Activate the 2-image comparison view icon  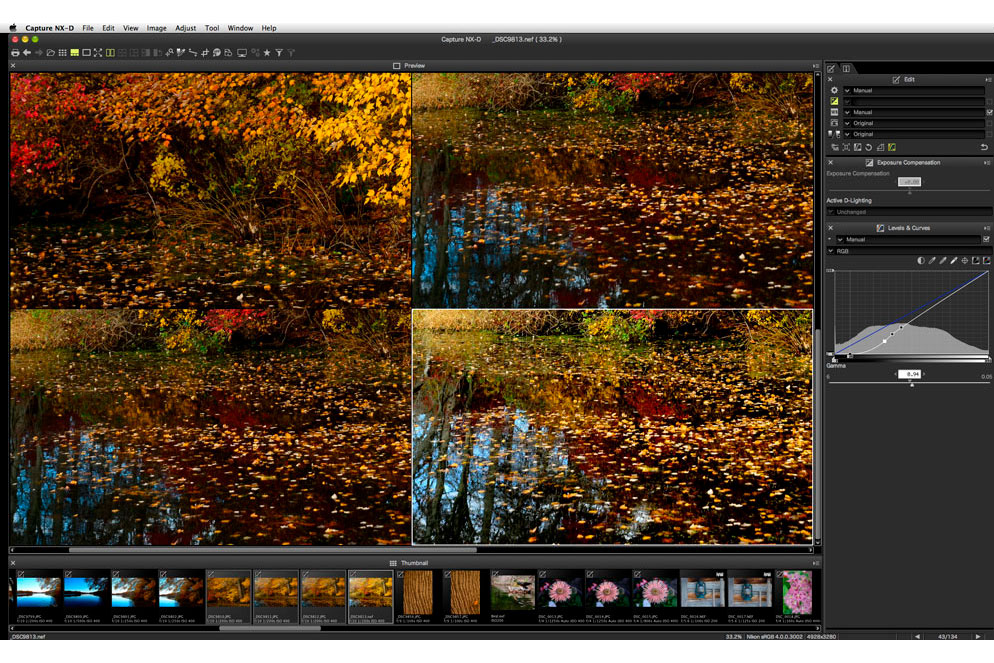coord(108,53)
